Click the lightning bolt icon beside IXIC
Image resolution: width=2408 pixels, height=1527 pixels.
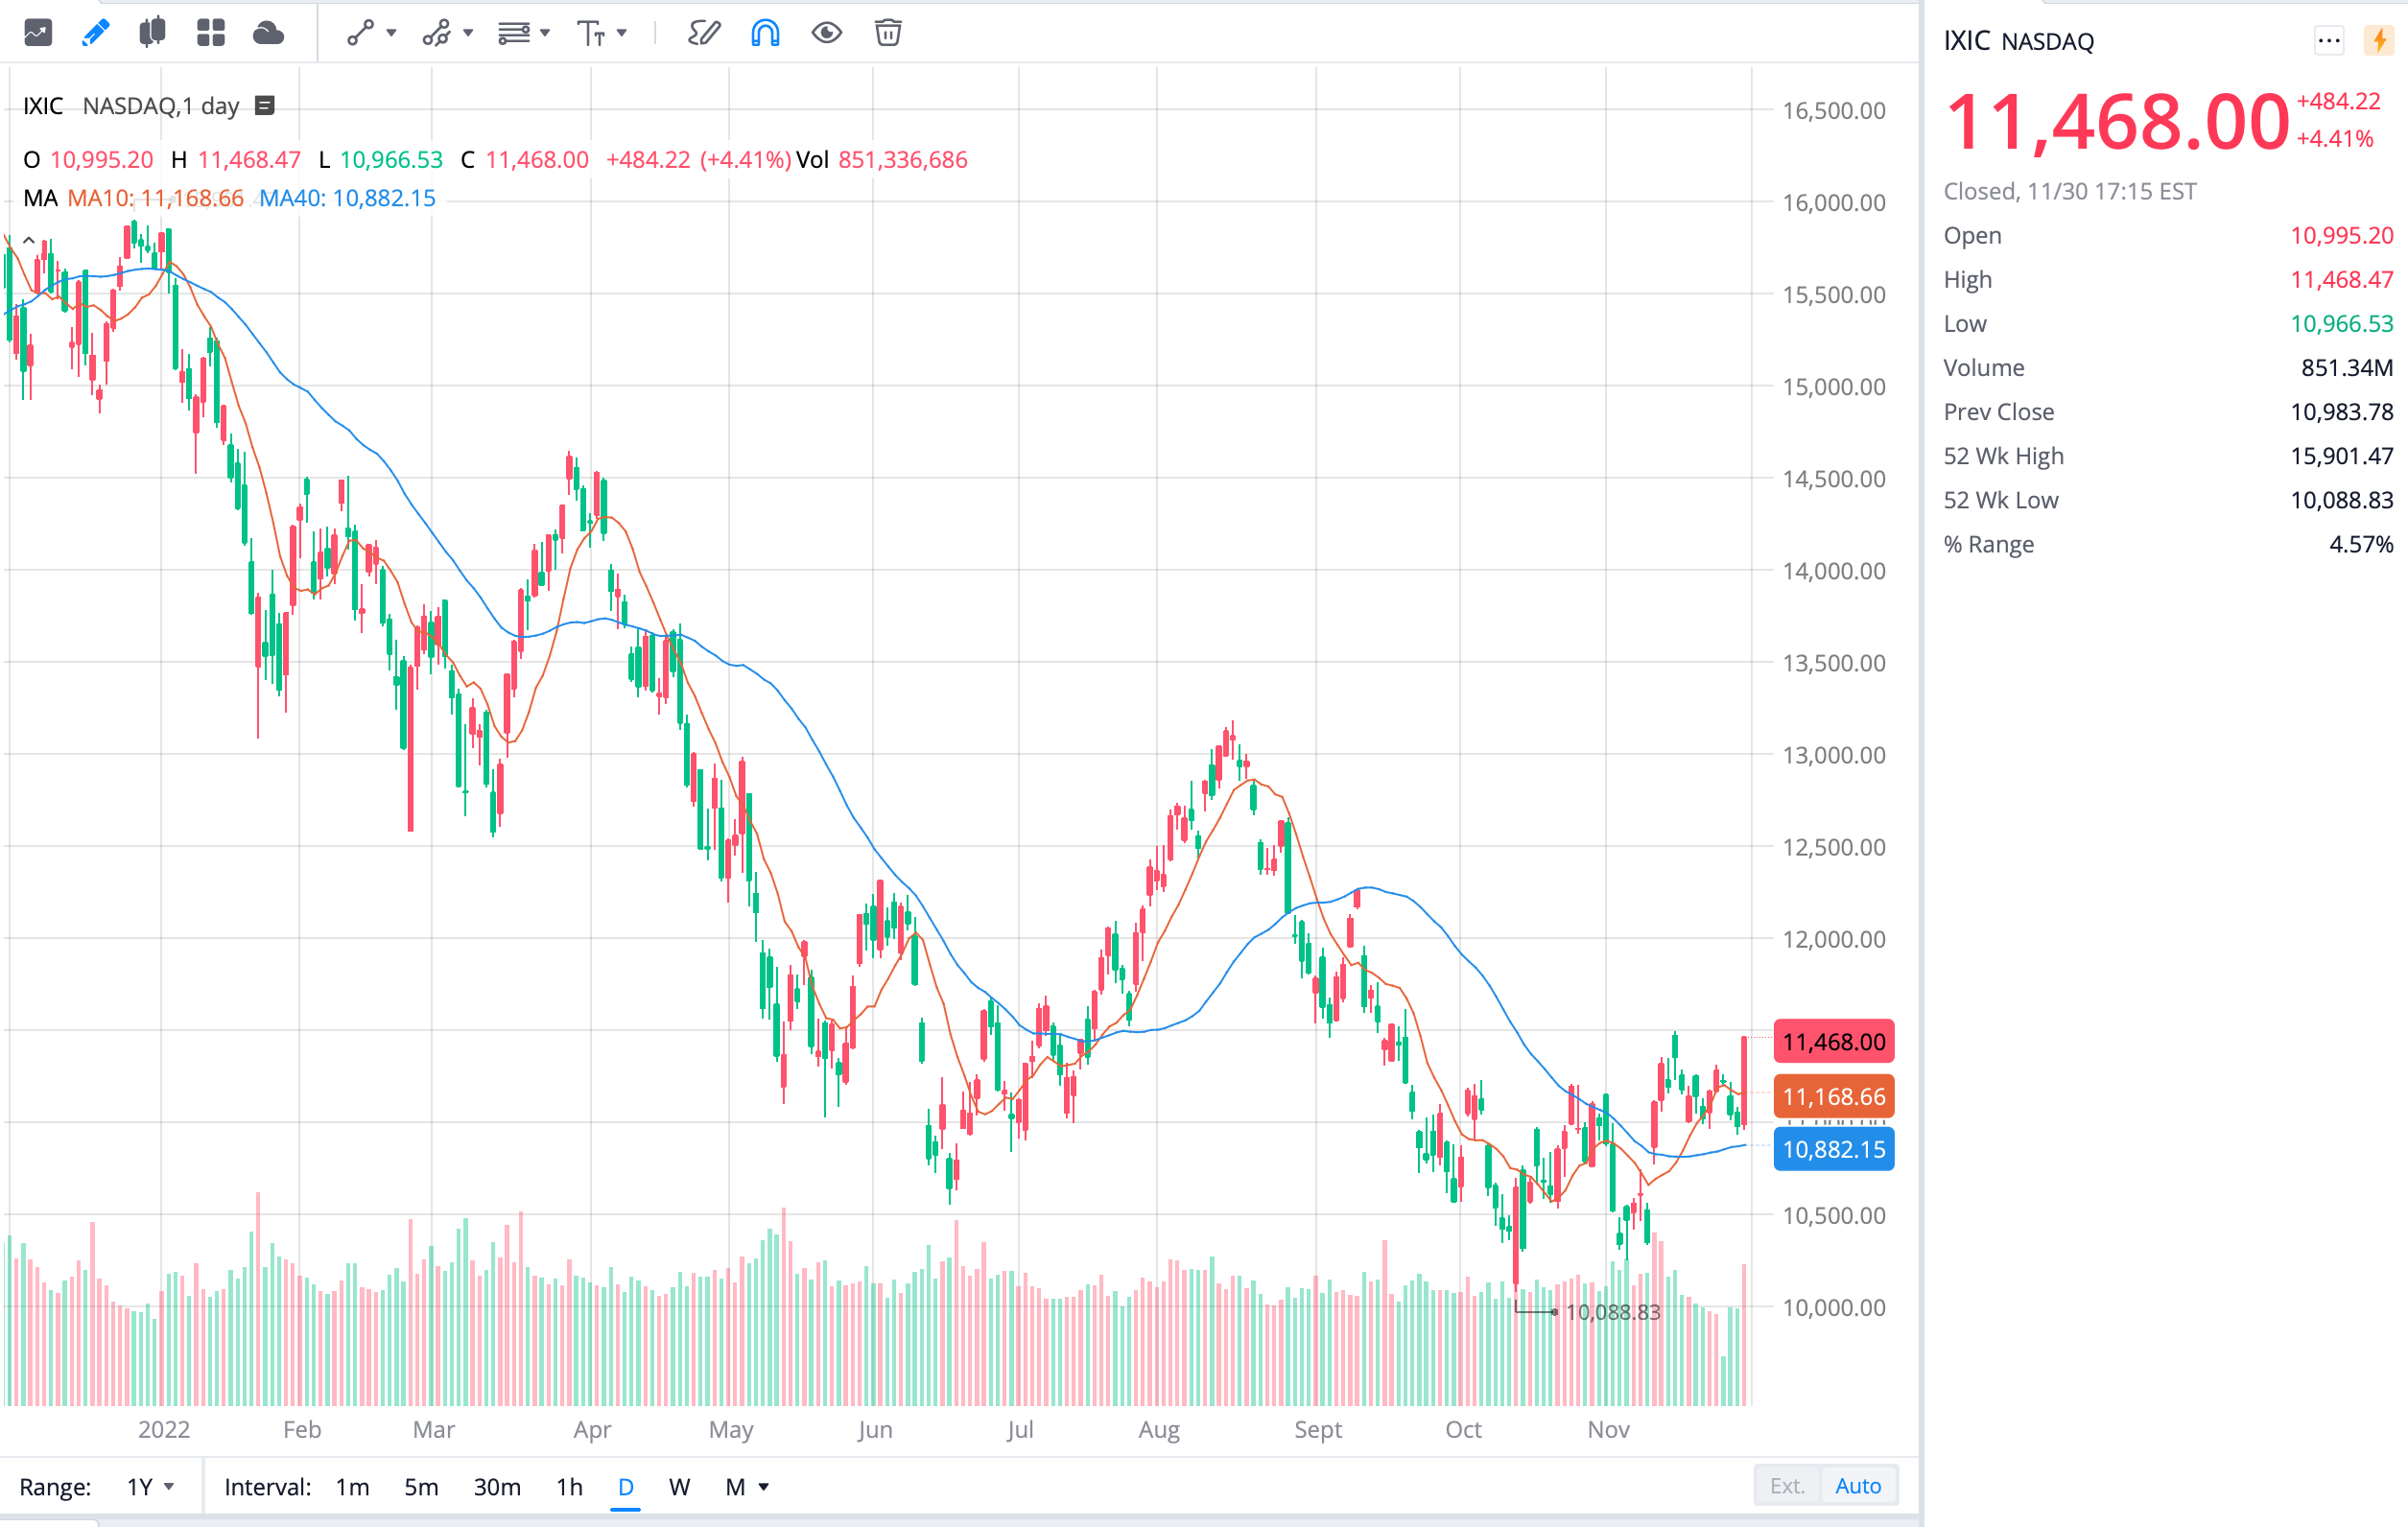point(2380,41)
